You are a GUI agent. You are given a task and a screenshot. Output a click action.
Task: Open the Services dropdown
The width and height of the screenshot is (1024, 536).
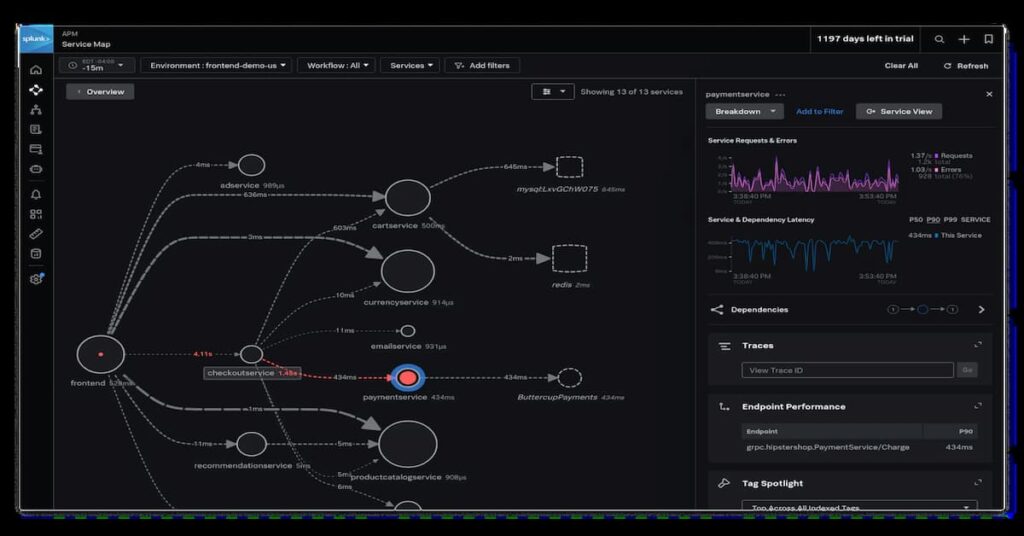pyautogui.click(x=410, y=65)
